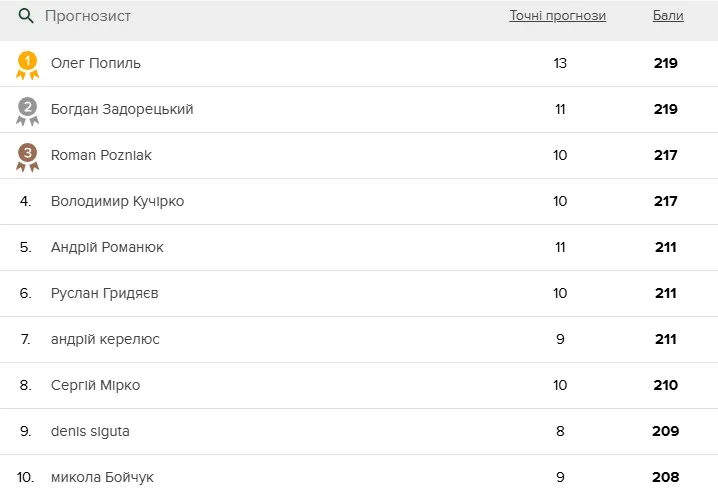Click Олег Попиль's 219 points score
Image resolution: width=718 pixels, height=497 pixels.
click(666, 63)
